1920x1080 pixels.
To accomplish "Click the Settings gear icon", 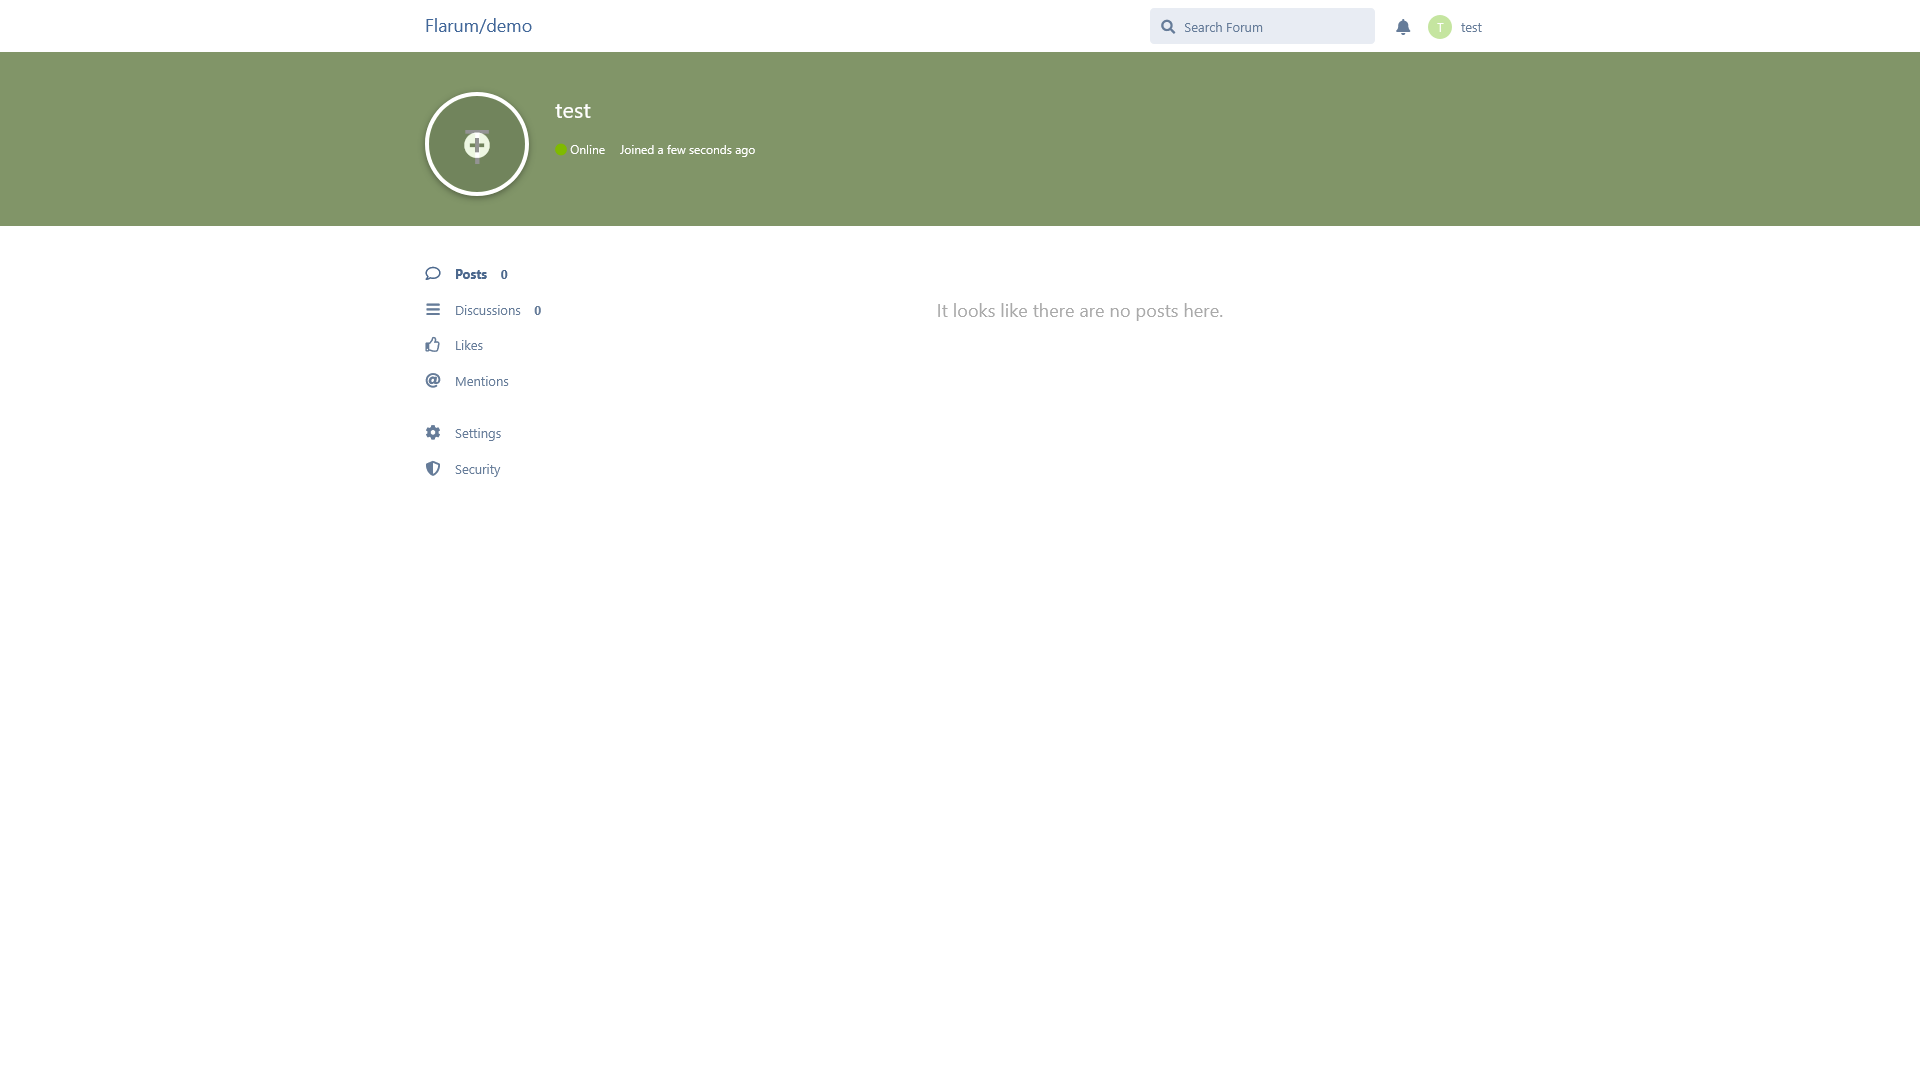I will point(433,433).
